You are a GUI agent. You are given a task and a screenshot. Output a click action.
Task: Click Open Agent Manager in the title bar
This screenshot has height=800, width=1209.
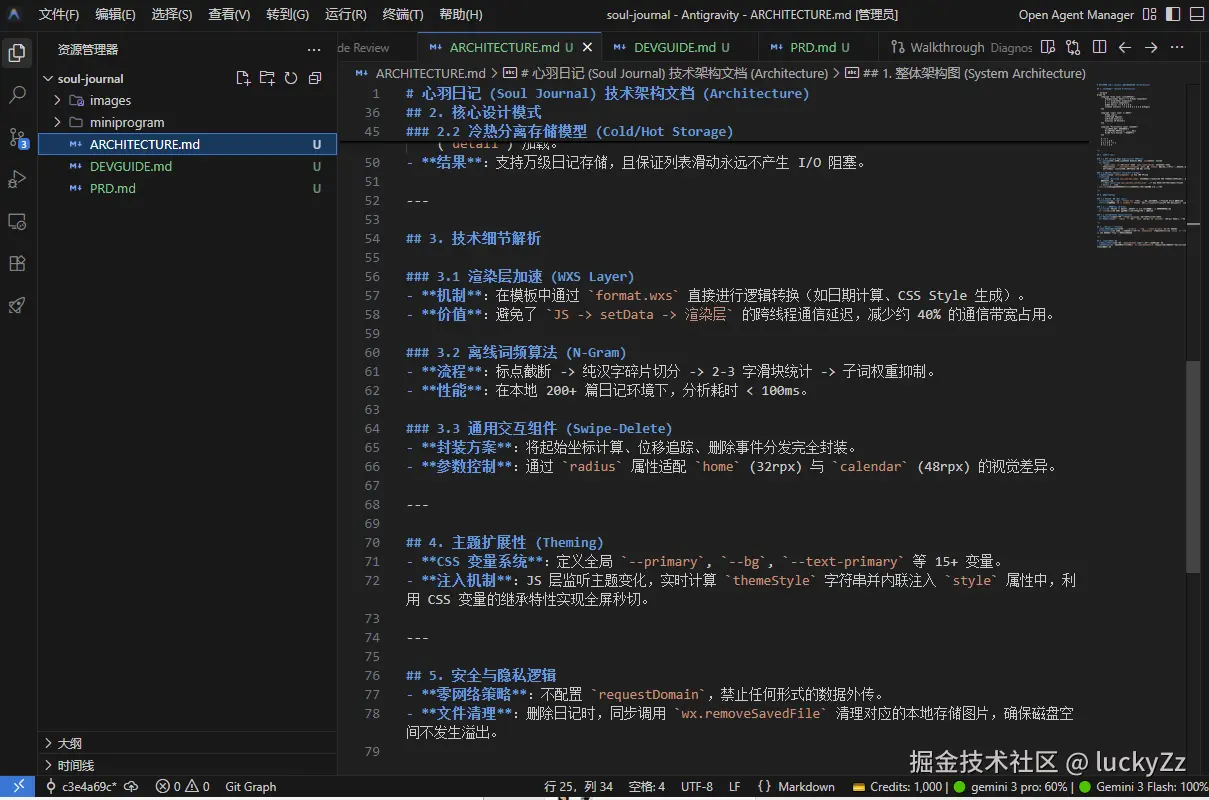pos(1076,14)
